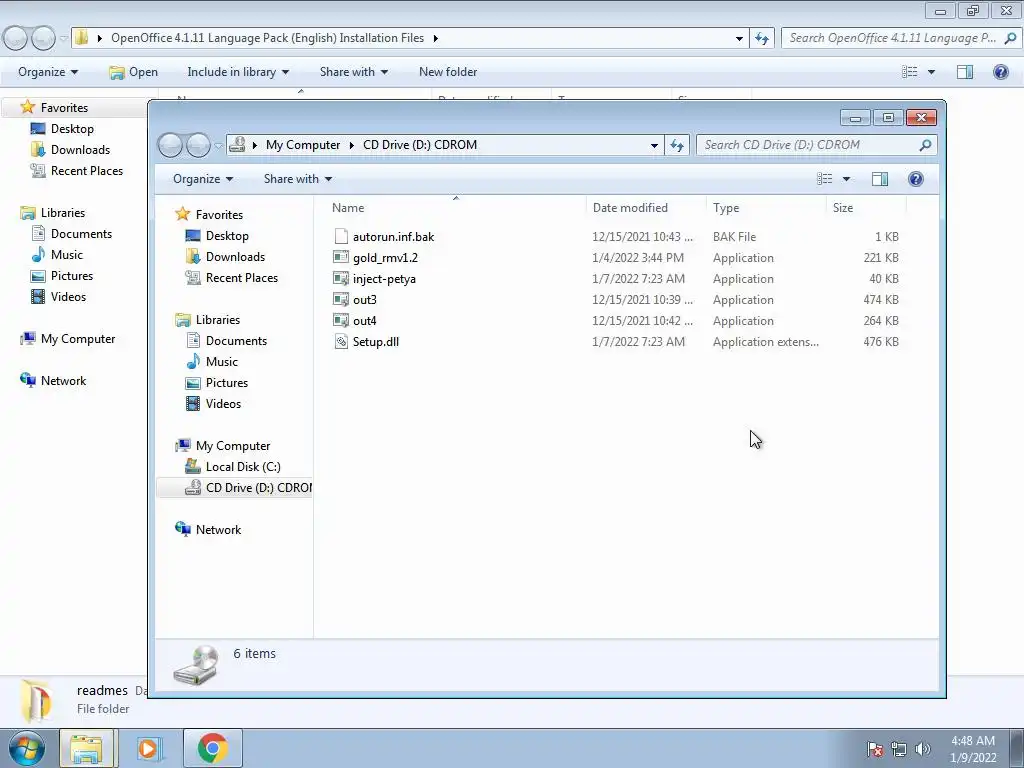Open Google Chrome from the taskbar
The image size is (1024, 768).
[x=212, y=748]
